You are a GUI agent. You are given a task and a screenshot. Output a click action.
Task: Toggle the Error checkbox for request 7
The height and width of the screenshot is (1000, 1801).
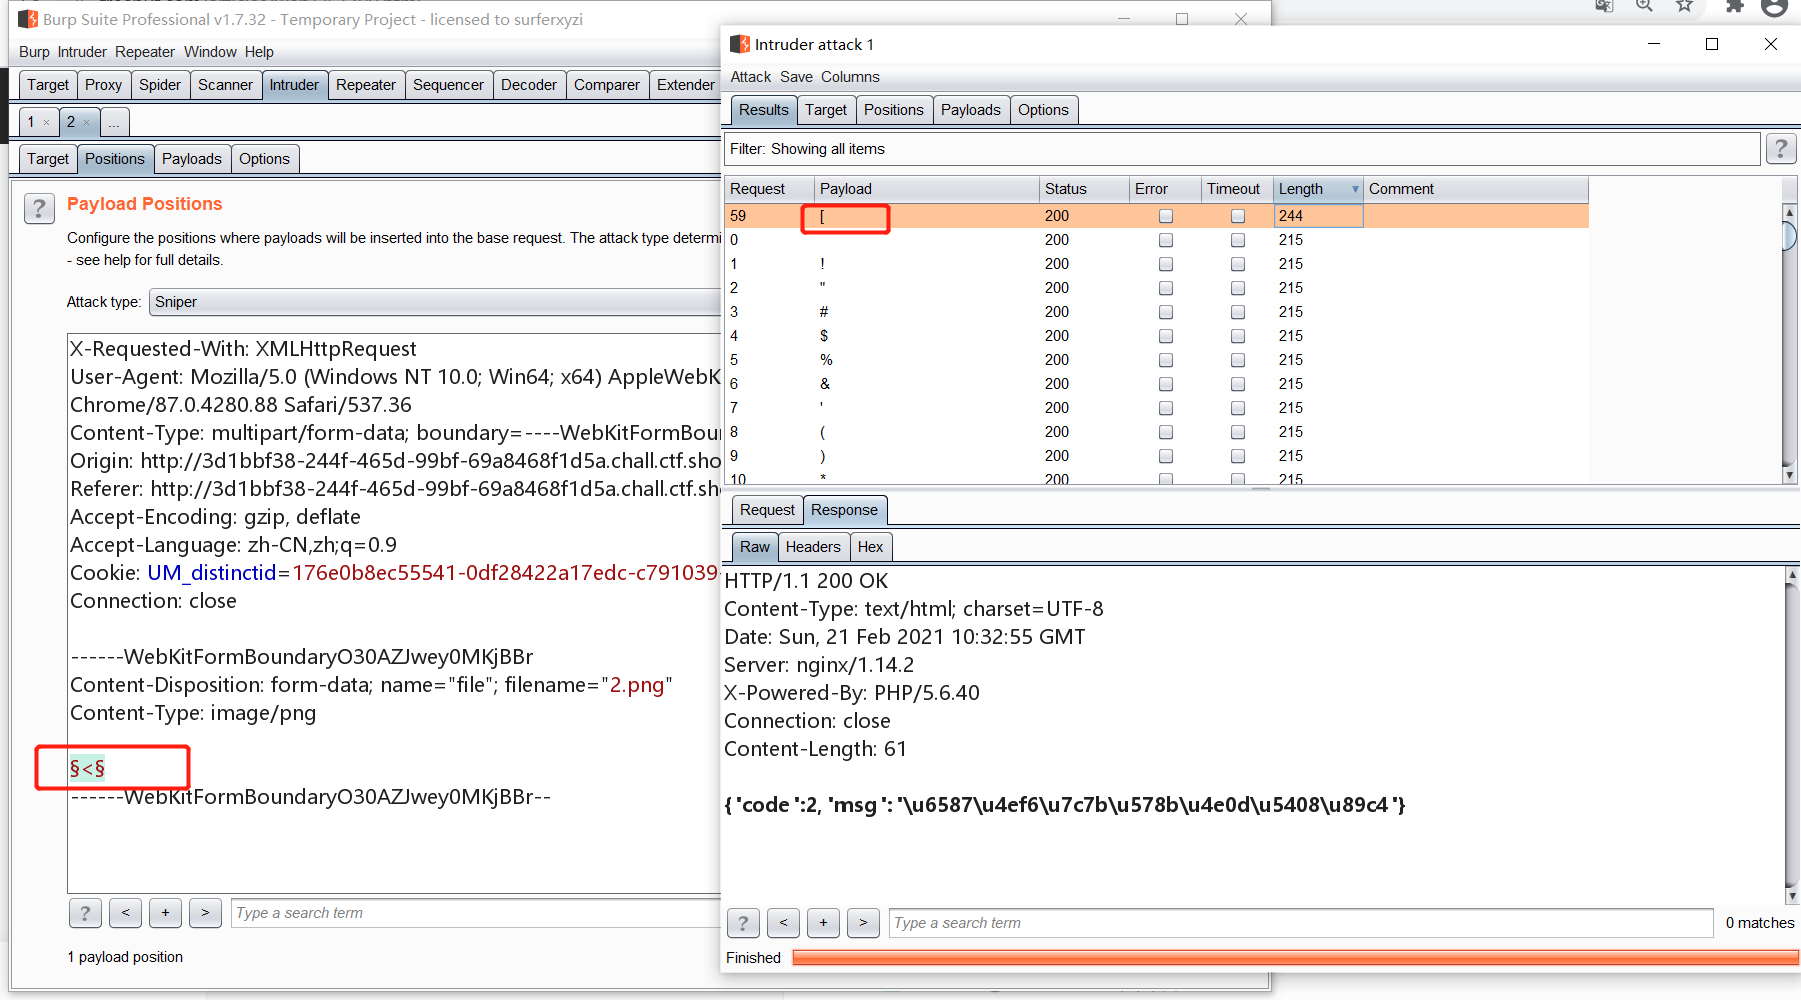pos(1166,408)
